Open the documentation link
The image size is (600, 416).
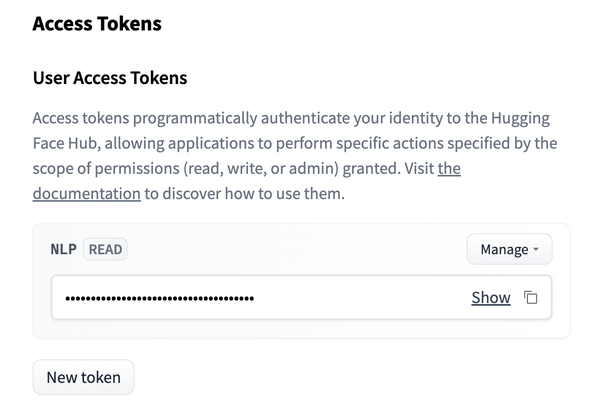pos(86,194)
